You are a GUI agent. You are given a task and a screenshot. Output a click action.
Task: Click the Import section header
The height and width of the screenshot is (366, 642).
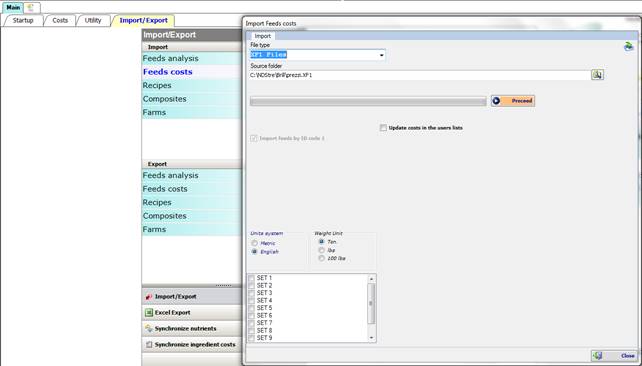192,47
